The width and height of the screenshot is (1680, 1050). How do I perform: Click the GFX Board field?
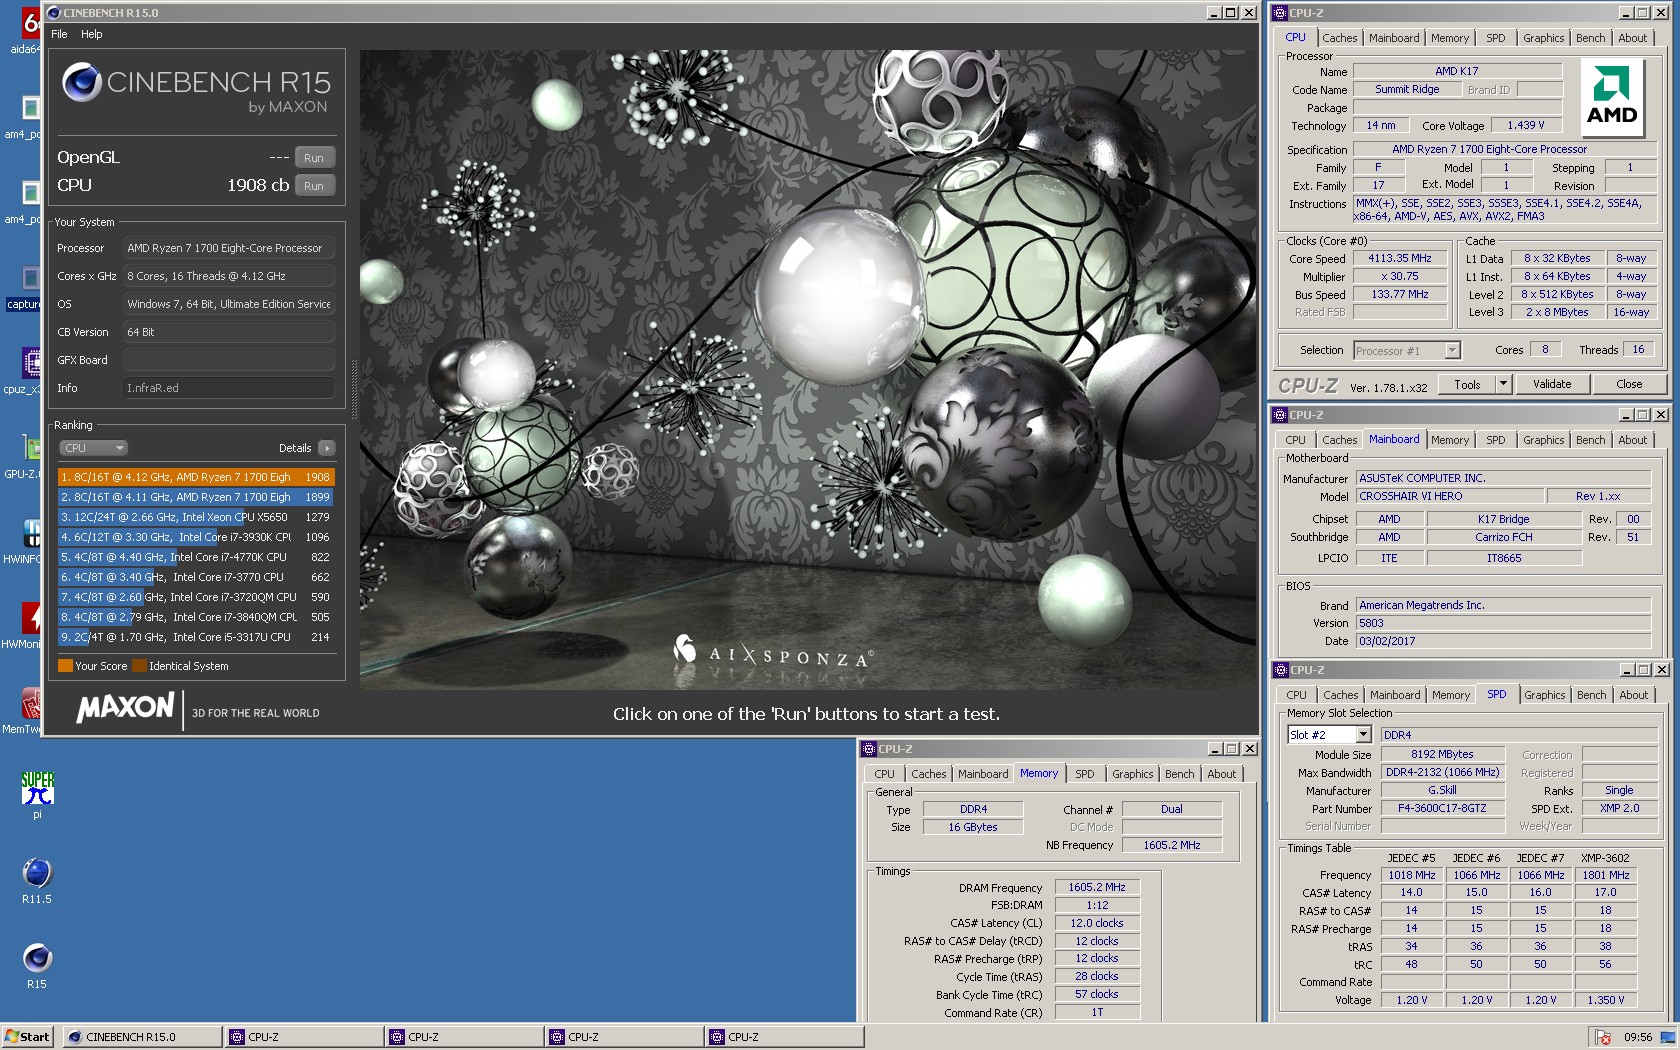click(x=228, y=360)
